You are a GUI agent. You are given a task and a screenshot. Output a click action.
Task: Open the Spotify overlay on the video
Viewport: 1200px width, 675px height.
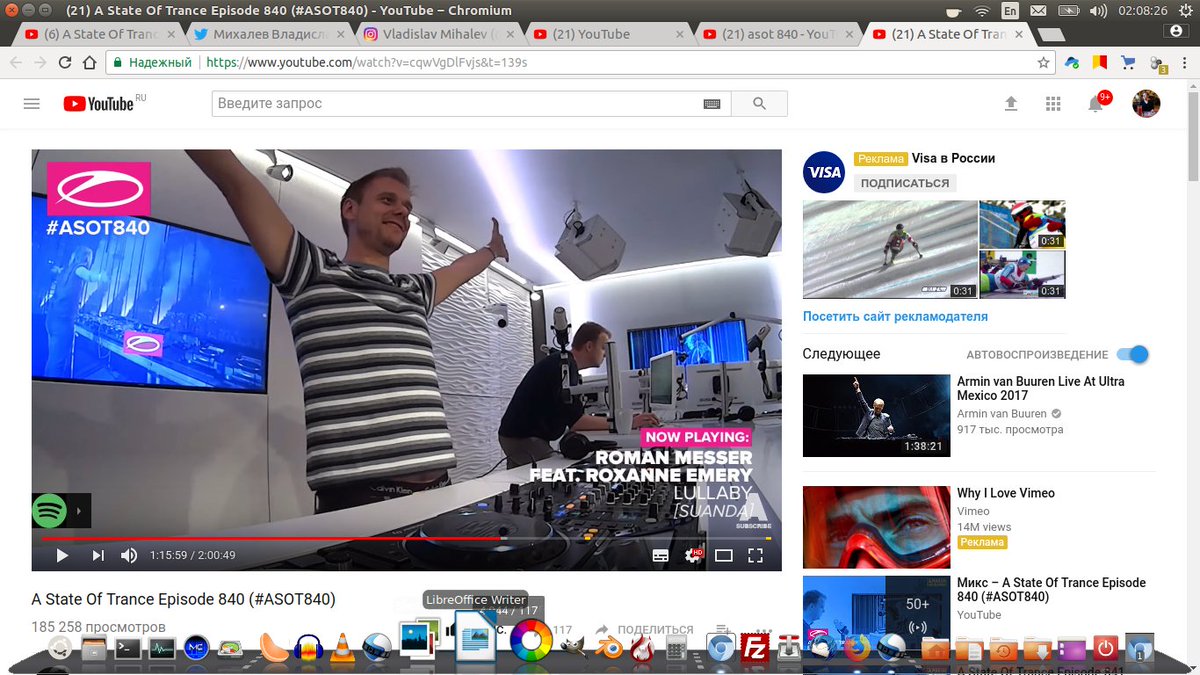[x=50, y=512]
